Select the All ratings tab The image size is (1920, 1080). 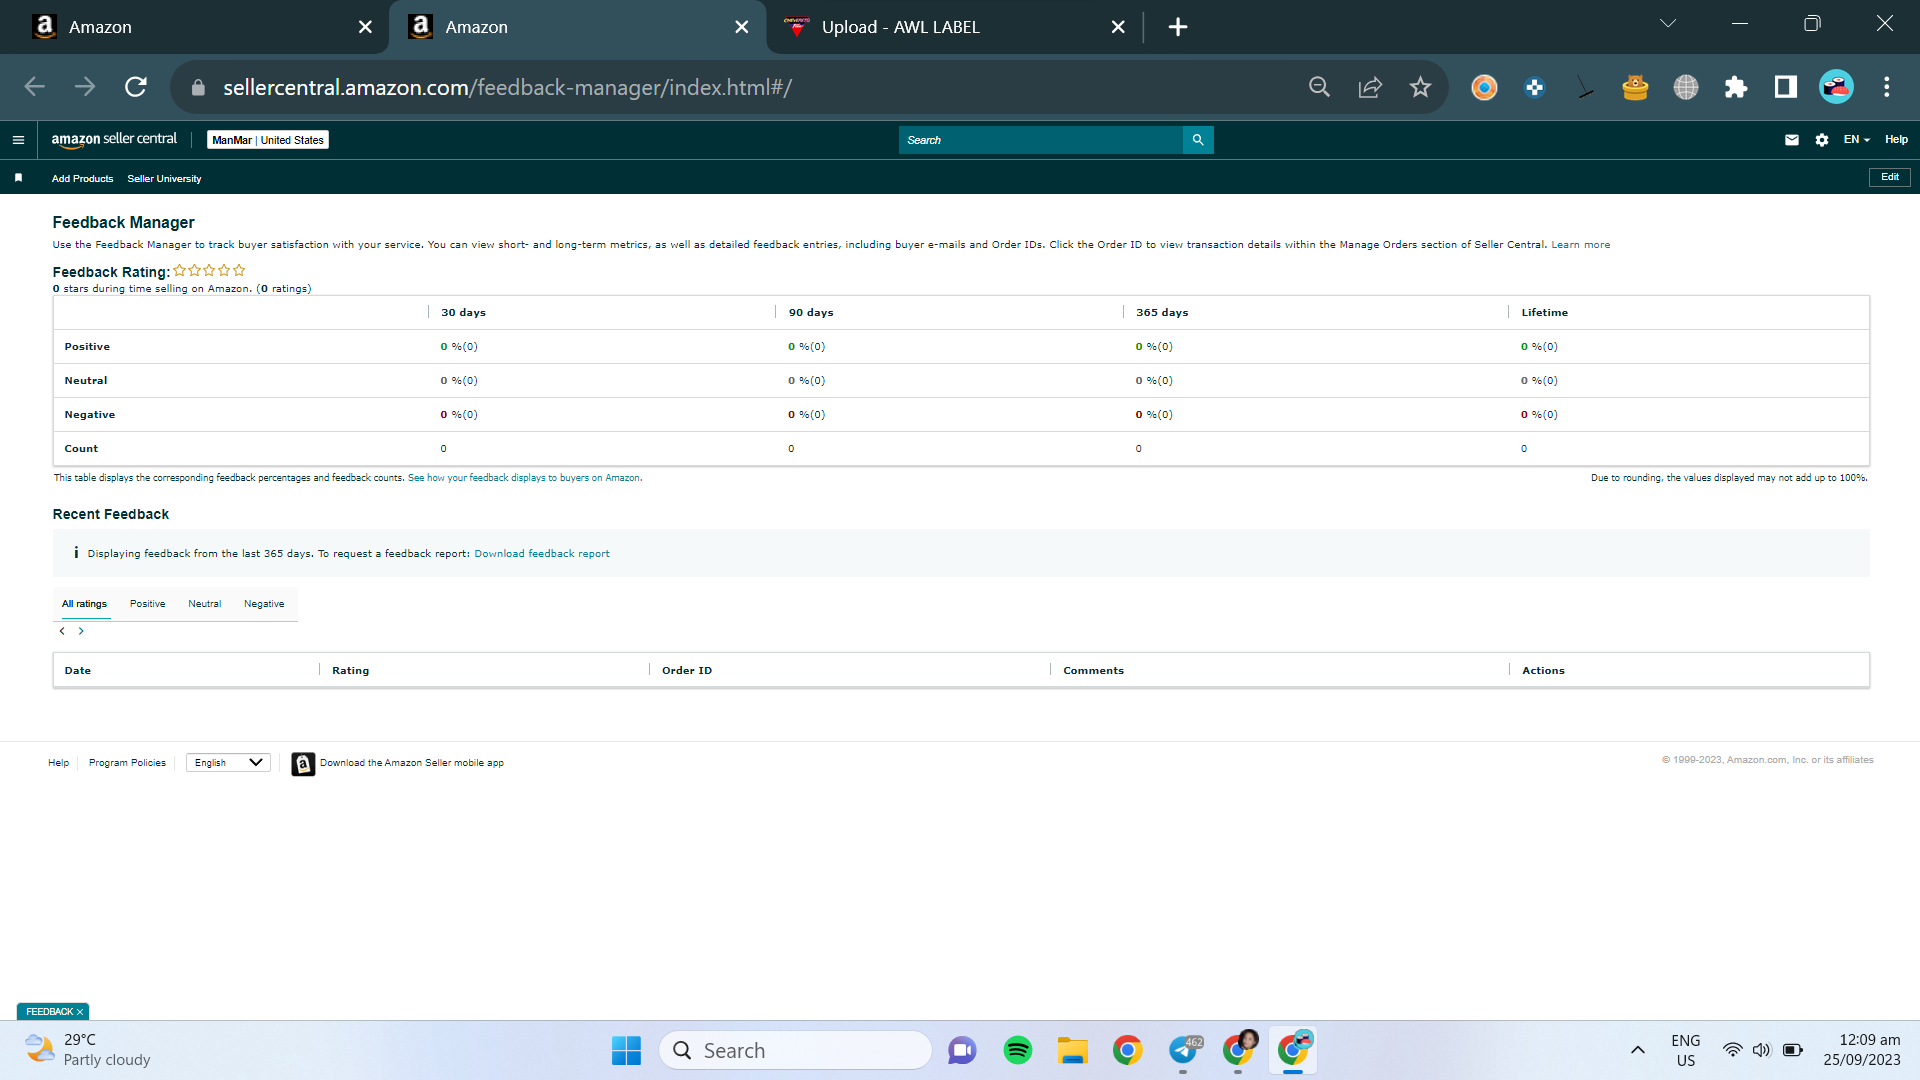(84, 604)
